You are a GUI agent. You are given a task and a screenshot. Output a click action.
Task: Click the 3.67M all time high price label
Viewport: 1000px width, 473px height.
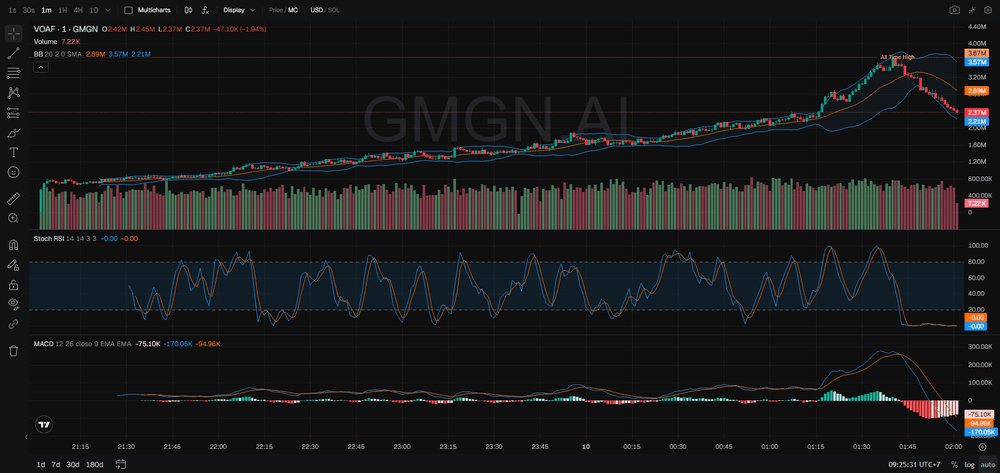pyautogui.click(x=978, y=54)
